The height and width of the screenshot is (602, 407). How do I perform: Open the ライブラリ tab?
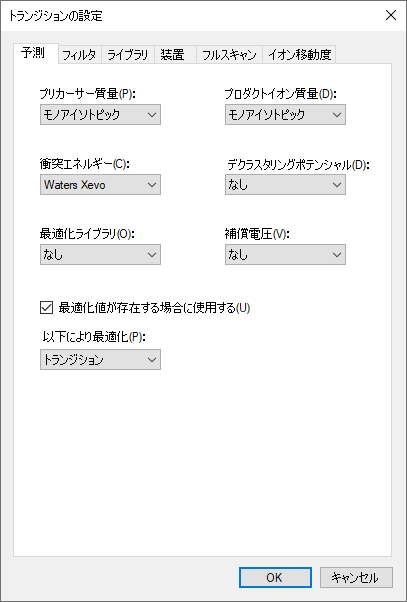click(x=128, y=55)
